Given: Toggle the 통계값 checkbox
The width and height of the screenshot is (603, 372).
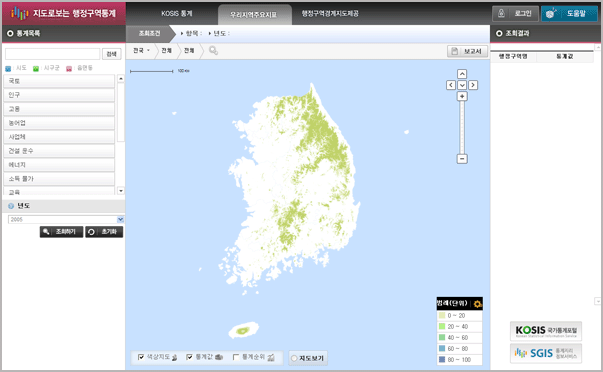Looking at the screenshot, I should pos(189,357).
